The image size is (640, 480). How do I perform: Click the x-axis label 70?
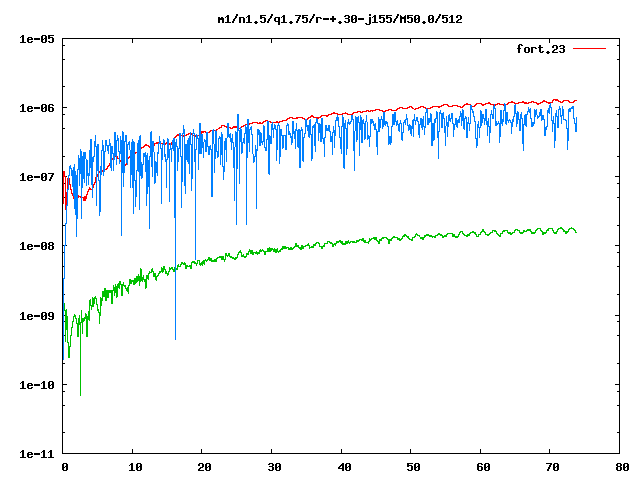tap(553, 467)
